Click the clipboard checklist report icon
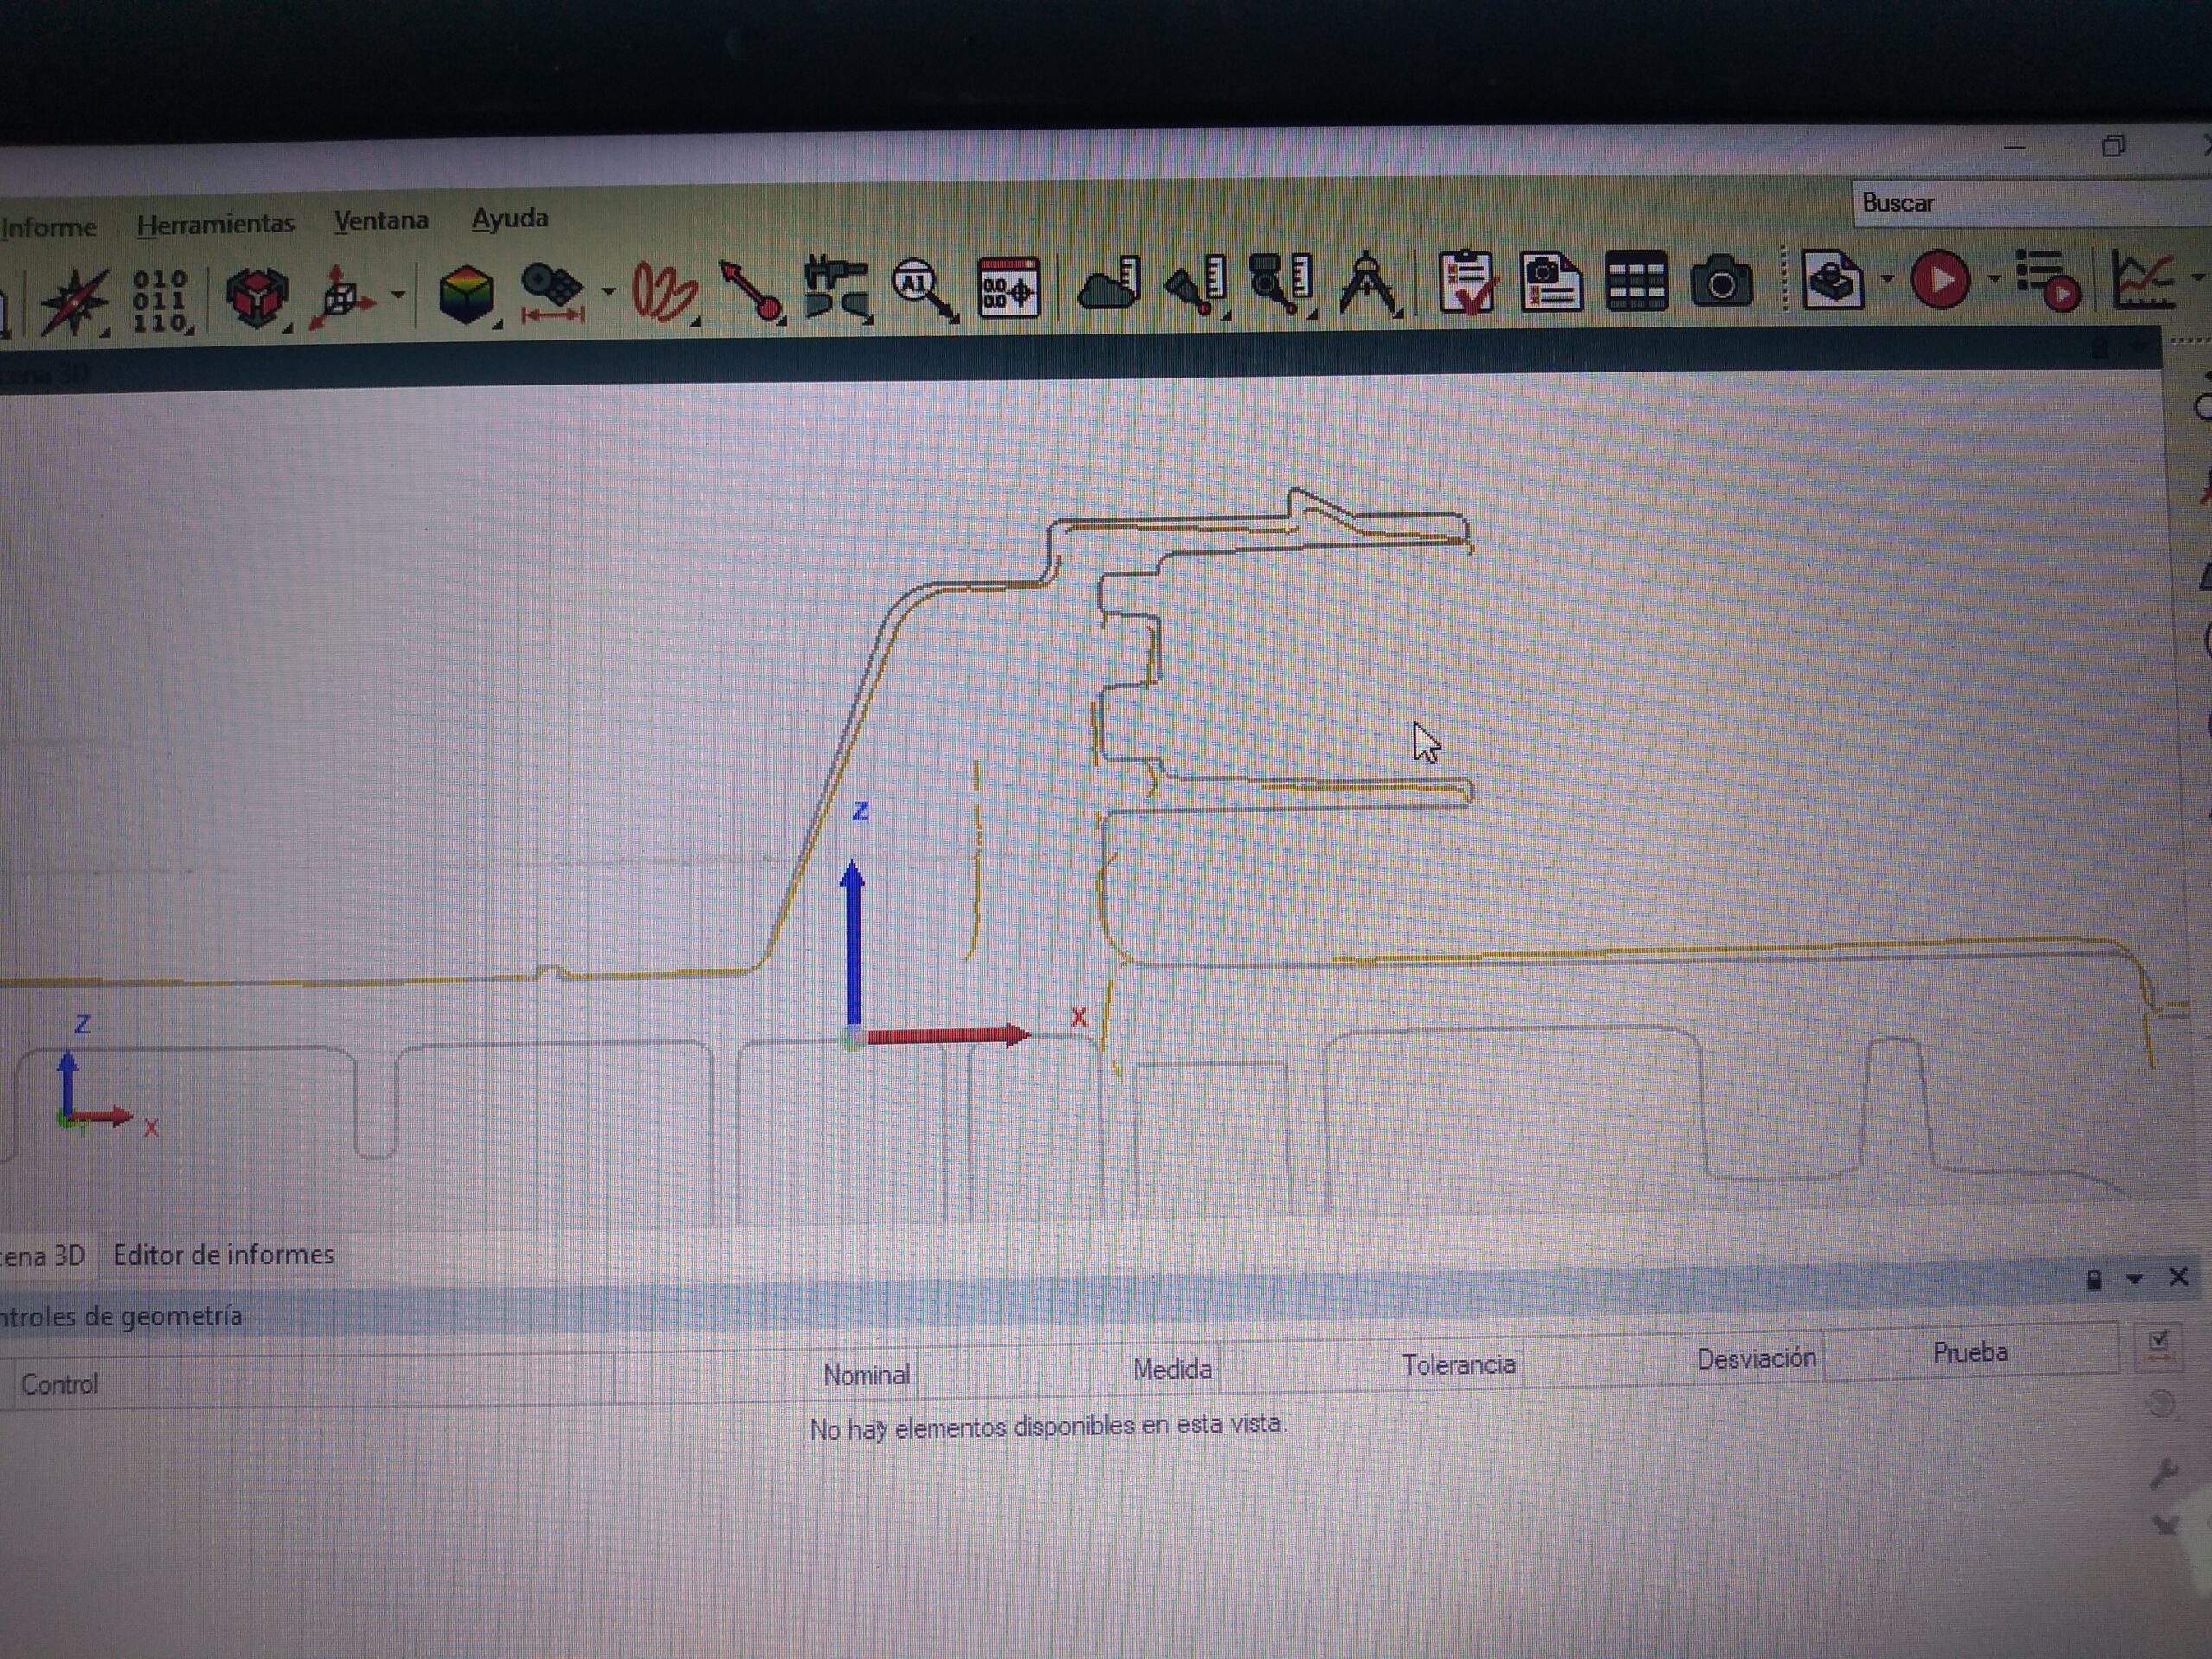 pos(1466,282)
